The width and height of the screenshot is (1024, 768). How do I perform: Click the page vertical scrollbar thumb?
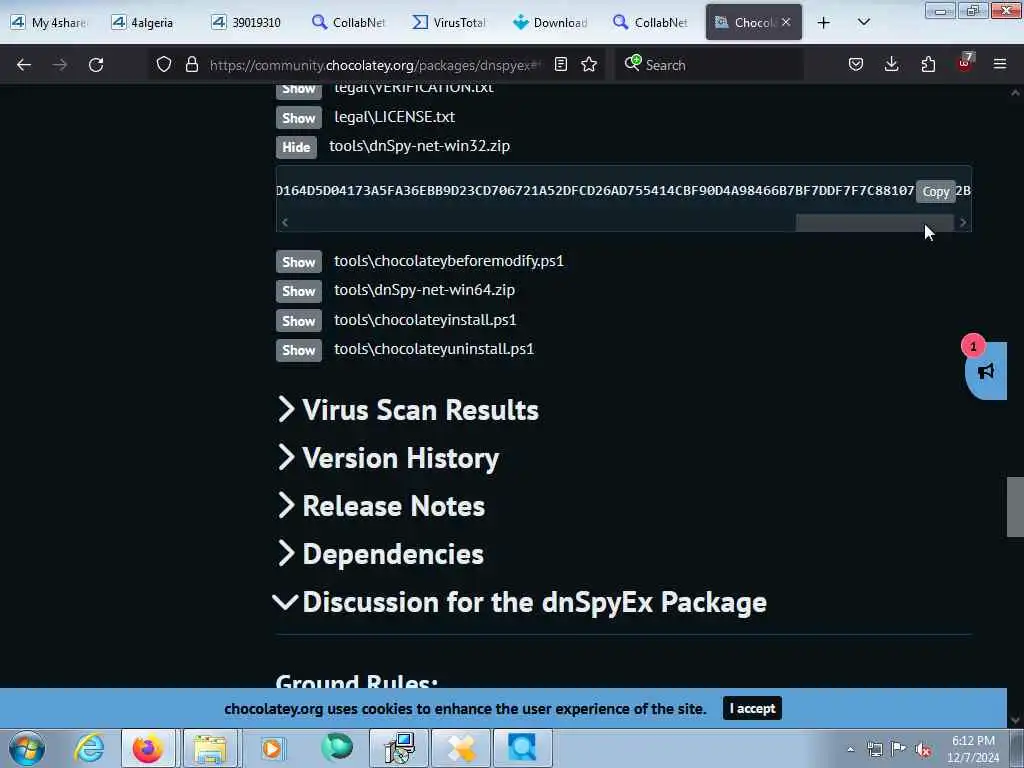[x=1015, y=507]
